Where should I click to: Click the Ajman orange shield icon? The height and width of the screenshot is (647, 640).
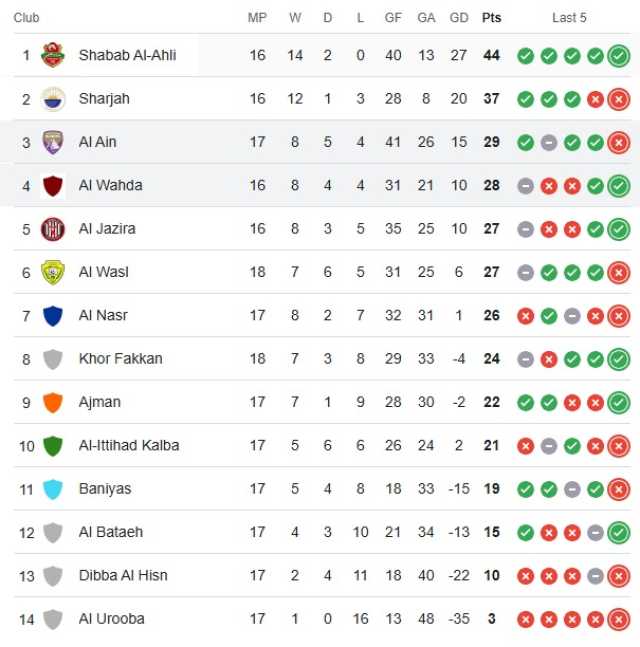[x=53, y=403]
